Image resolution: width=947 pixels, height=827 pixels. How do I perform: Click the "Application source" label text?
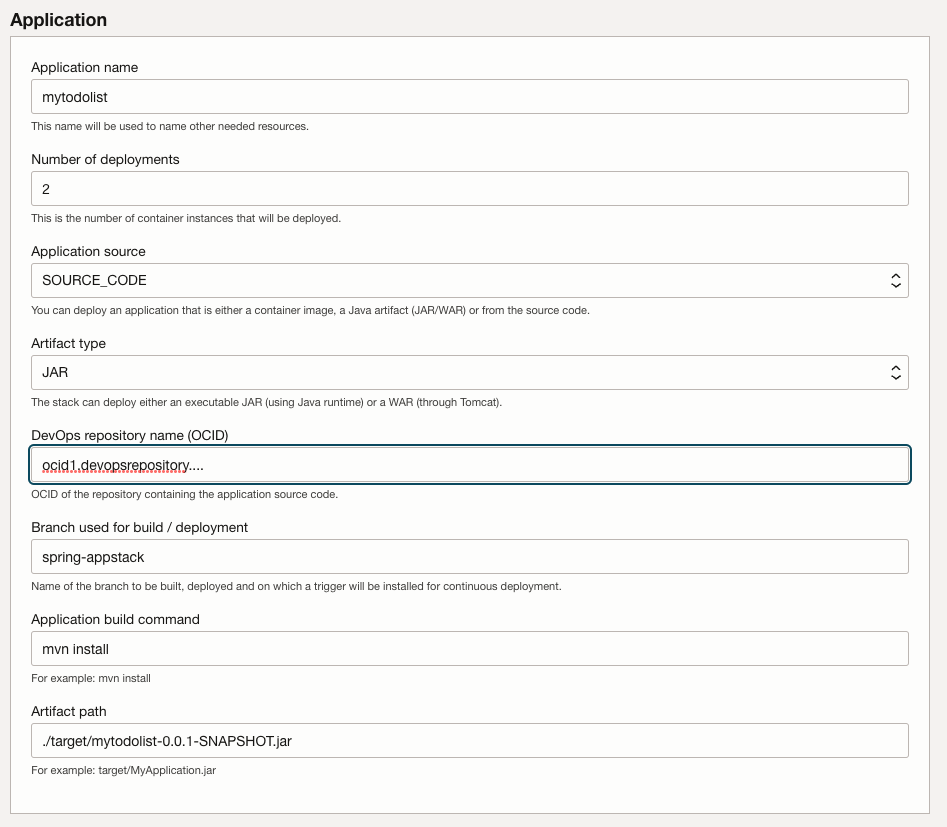click(88, 251)
